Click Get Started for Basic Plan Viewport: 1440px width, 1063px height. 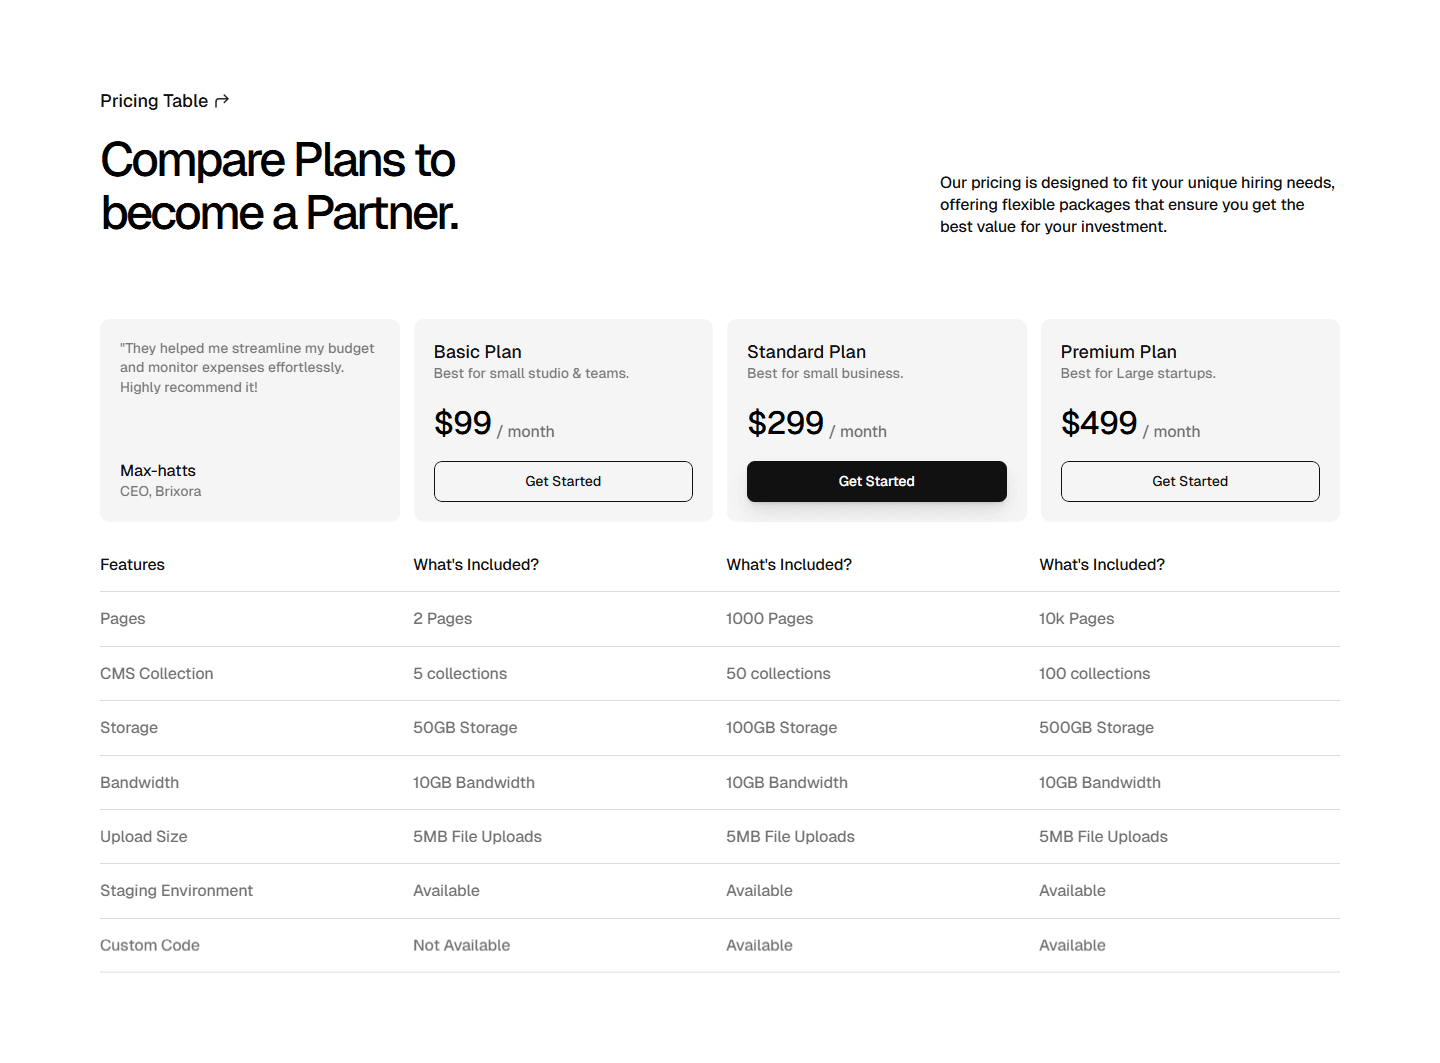563,481
